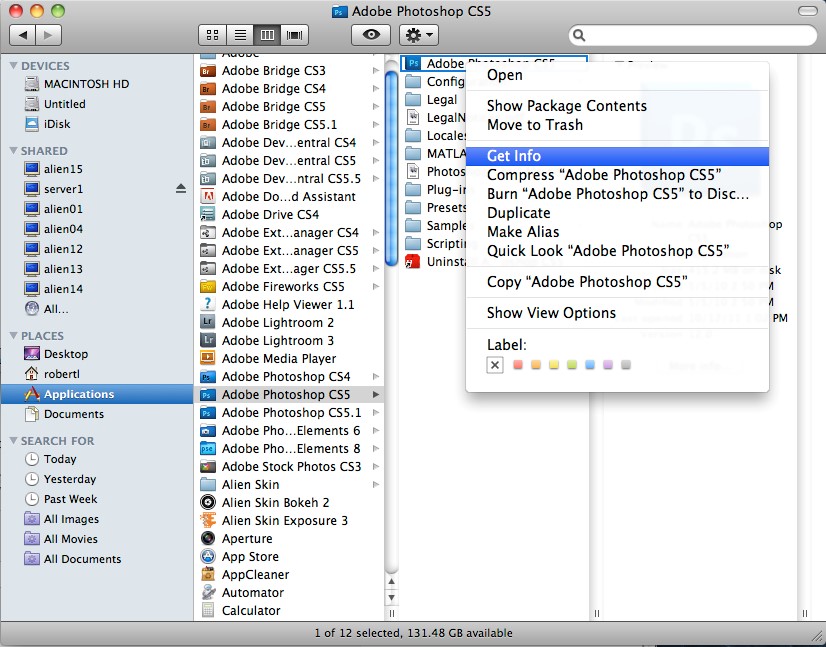Choose Make Alias from context menu
Image resolution: width=826 pixels, height=647 pixels.
pos(617,232)
